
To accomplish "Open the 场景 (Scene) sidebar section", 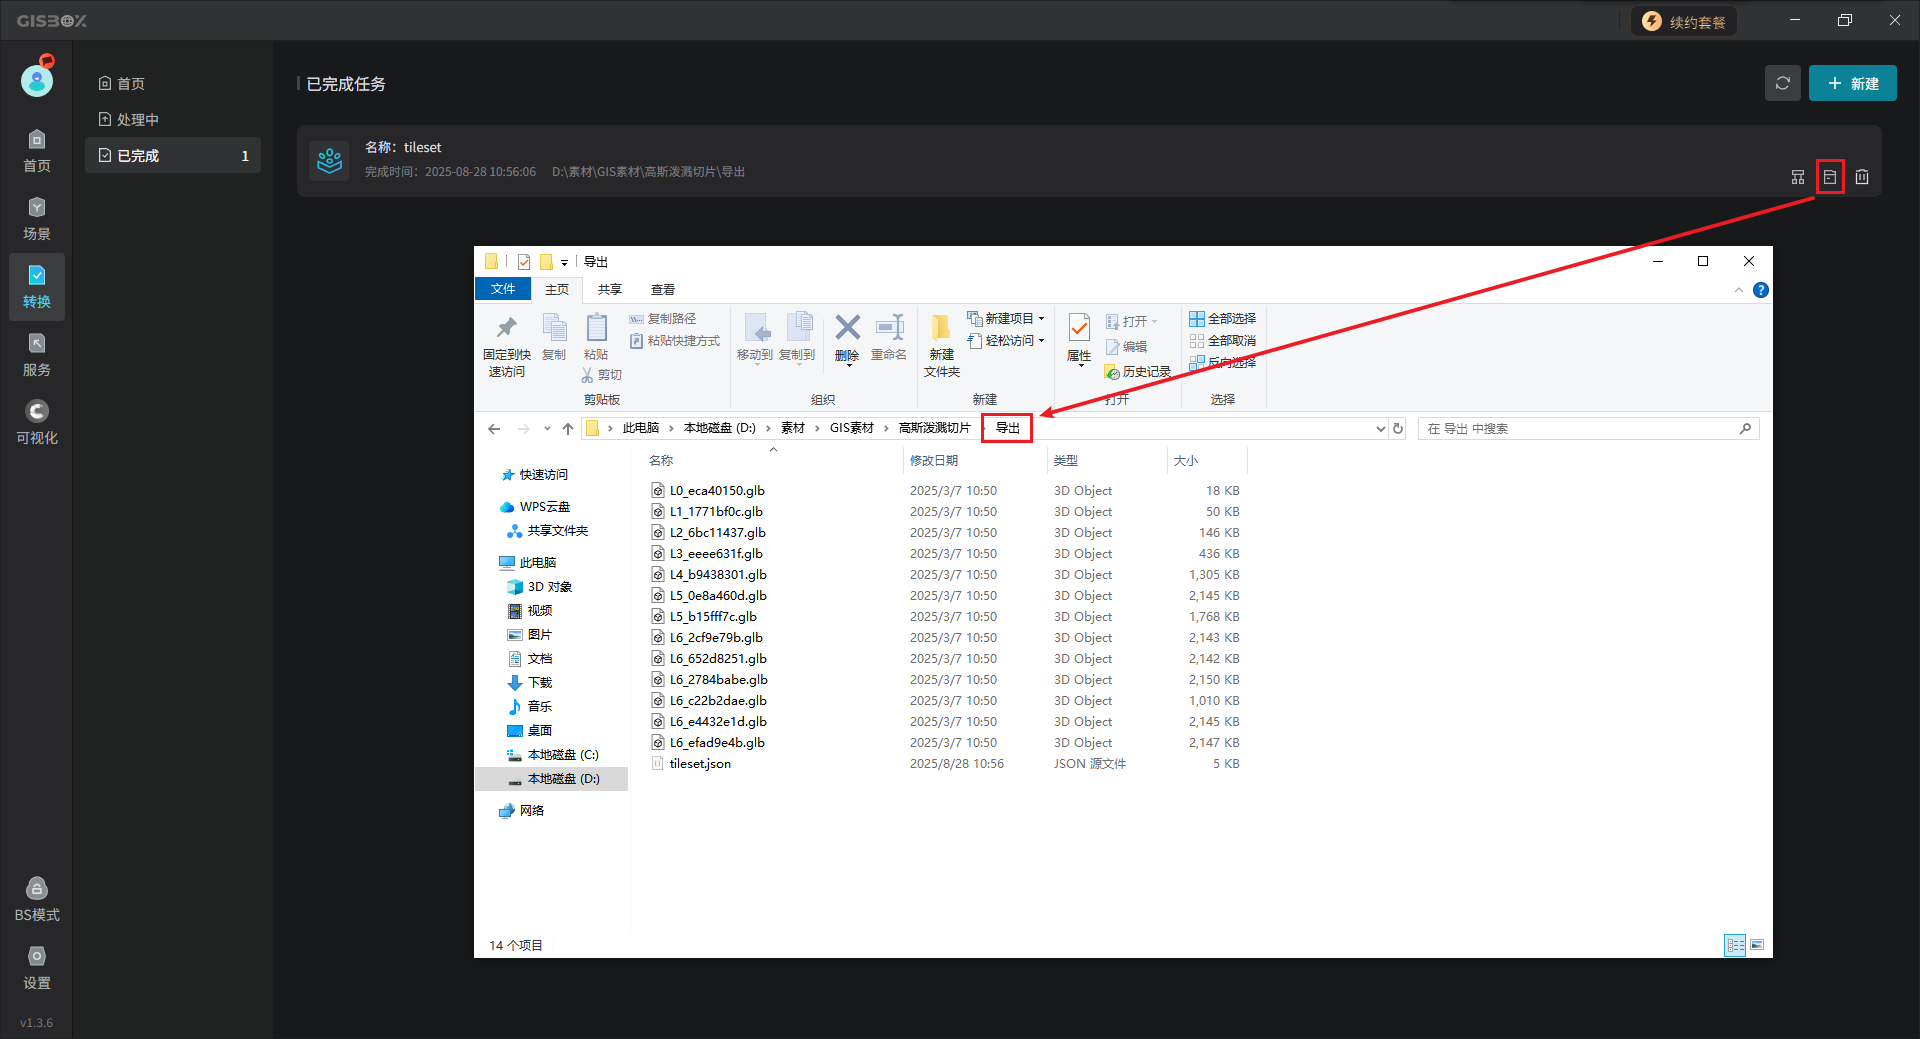I will (37, 218).
